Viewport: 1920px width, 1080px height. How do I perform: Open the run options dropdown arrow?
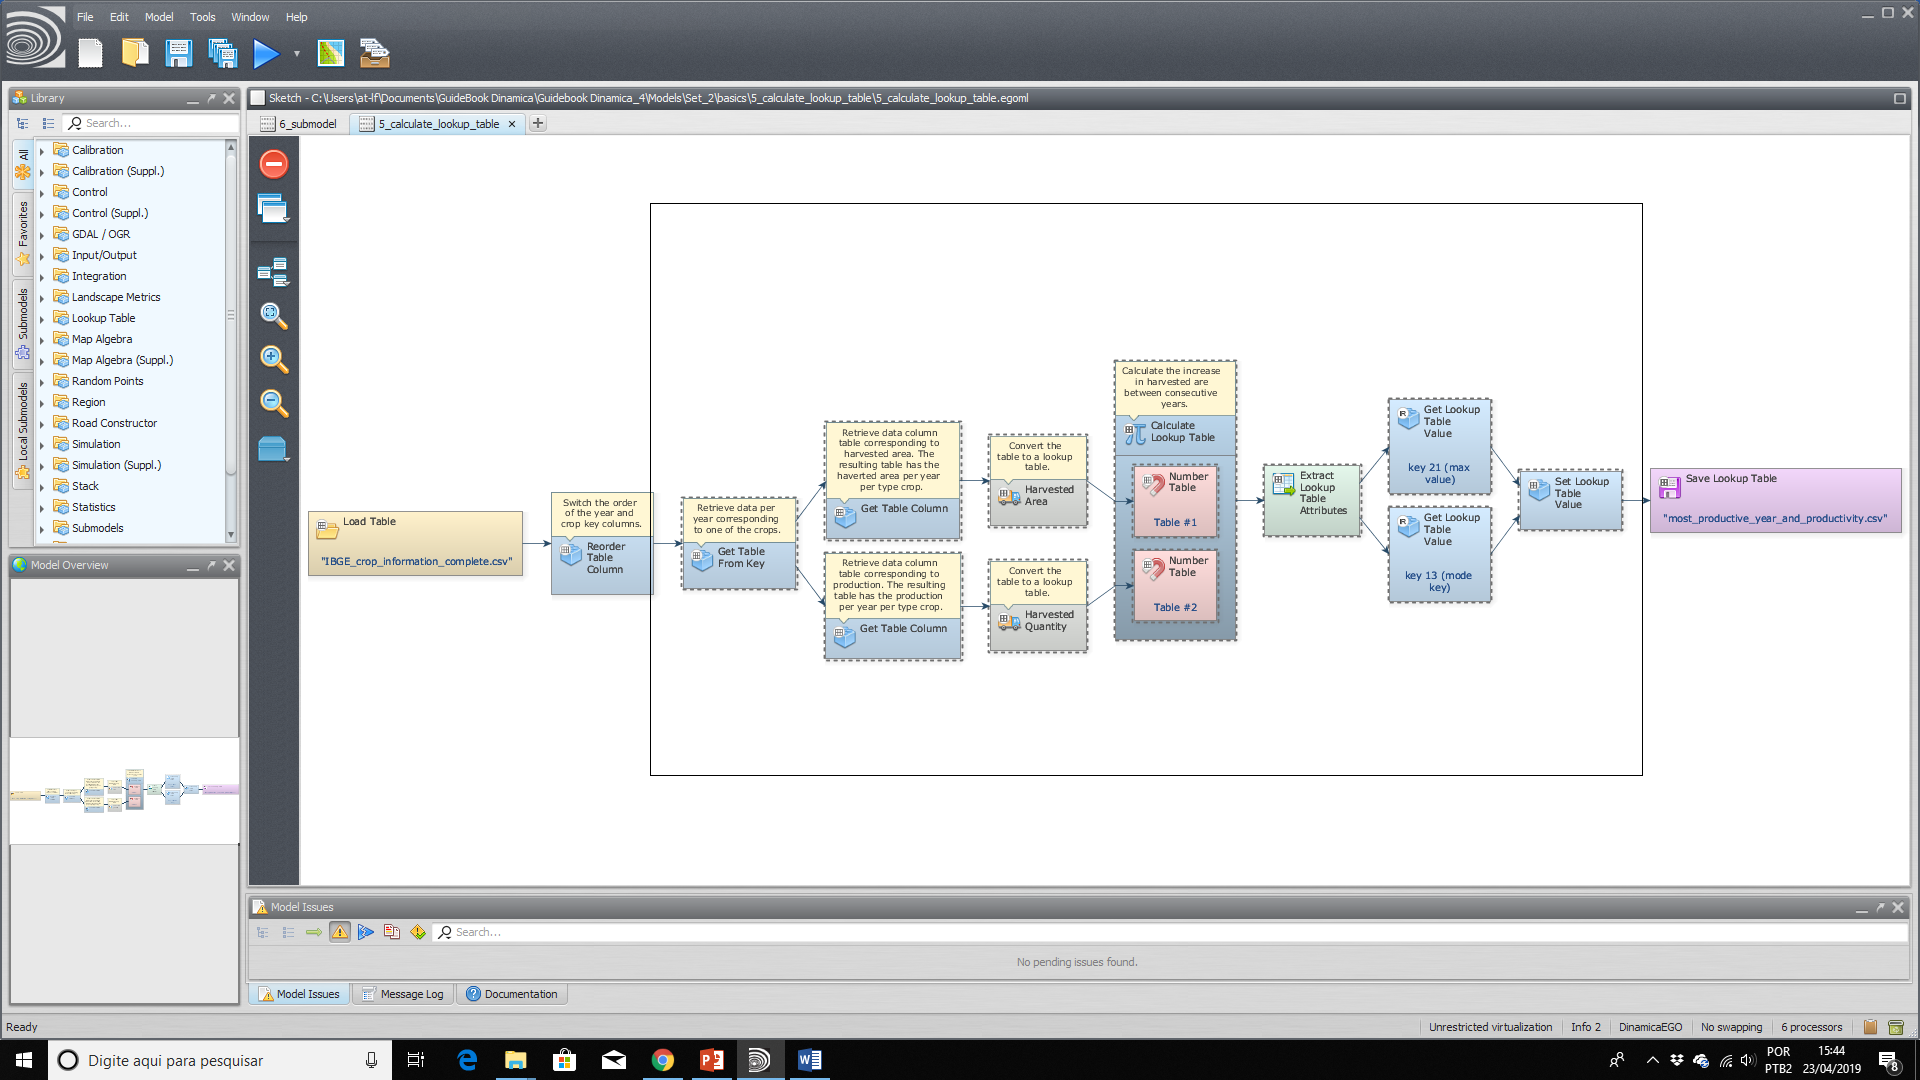point(296,53)
